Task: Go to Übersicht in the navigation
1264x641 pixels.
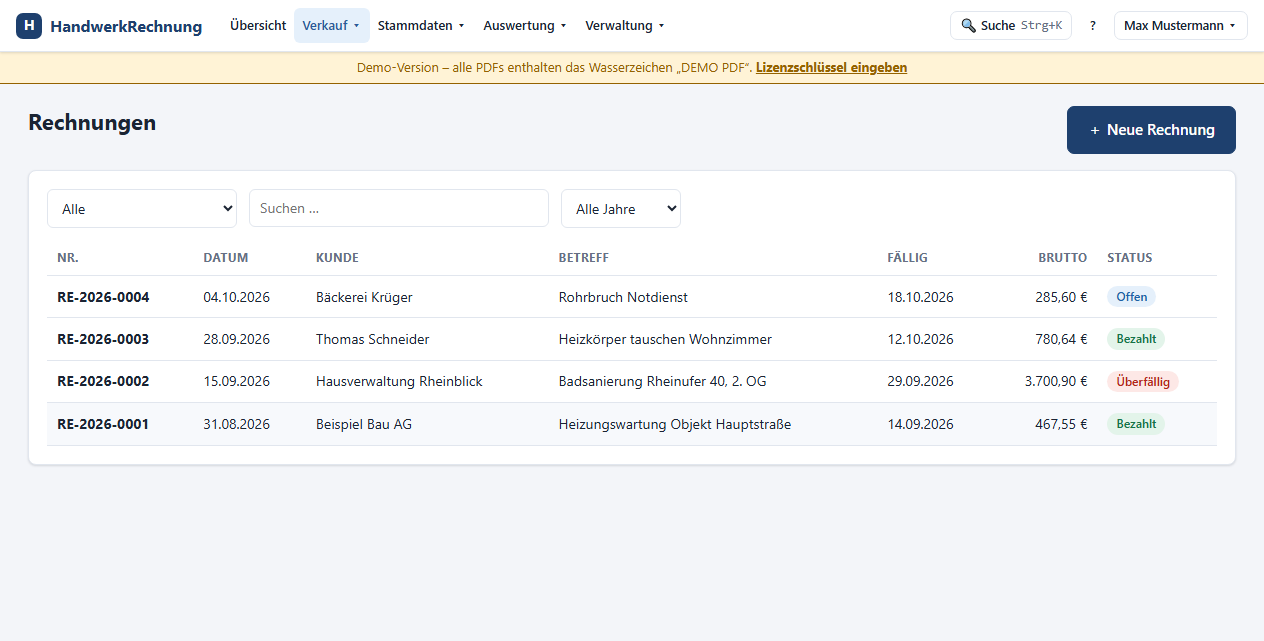Action: click(258, 26)
